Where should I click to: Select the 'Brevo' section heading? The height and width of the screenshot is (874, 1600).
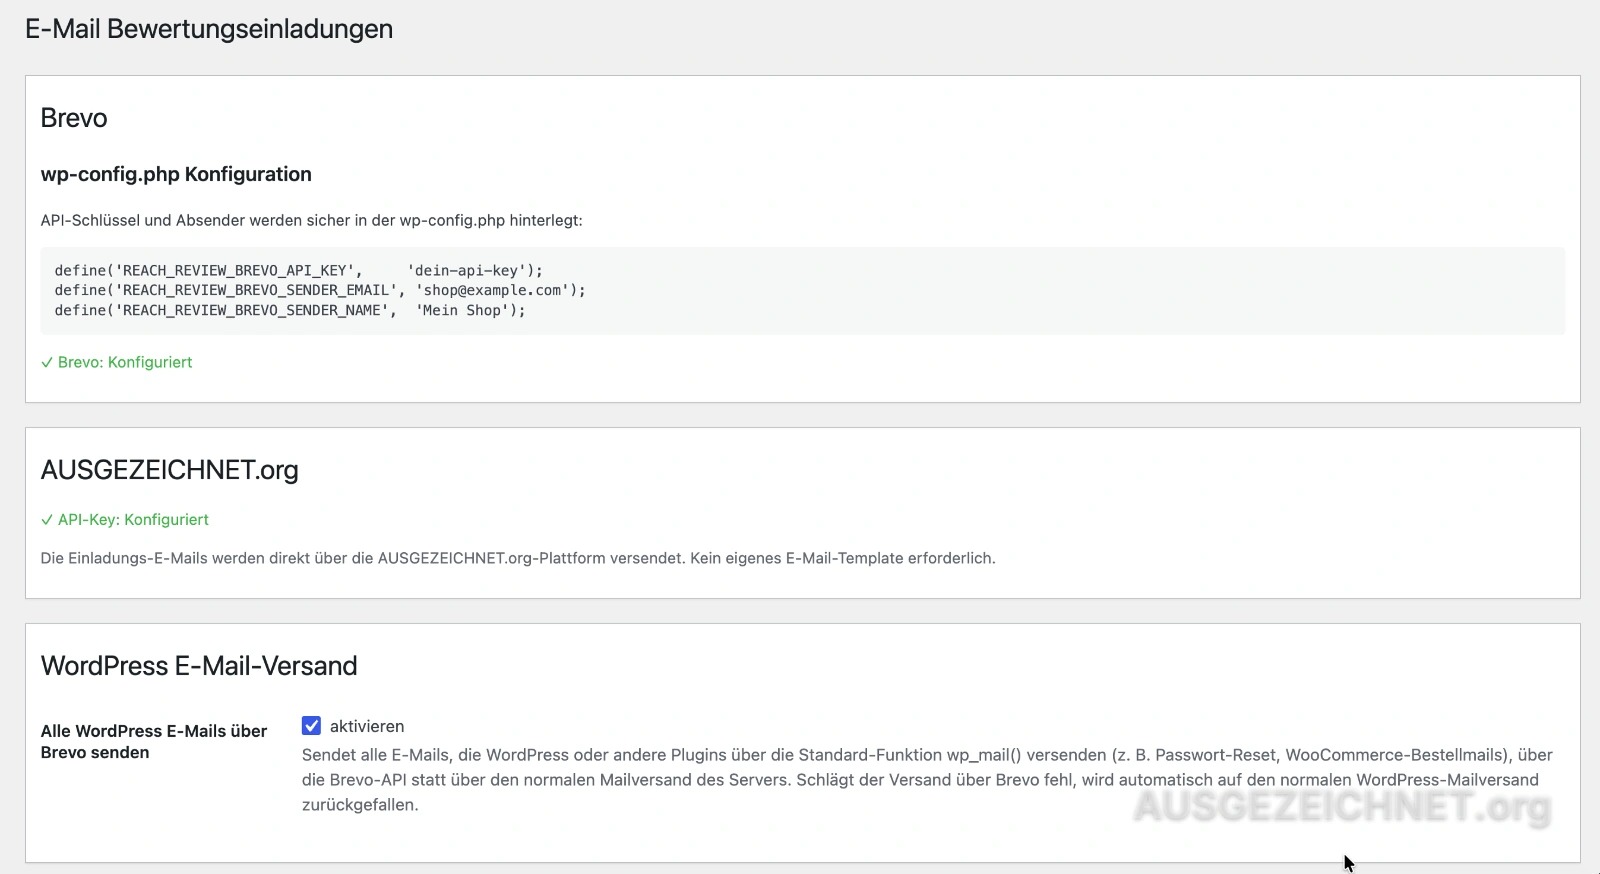click(74, 118)
